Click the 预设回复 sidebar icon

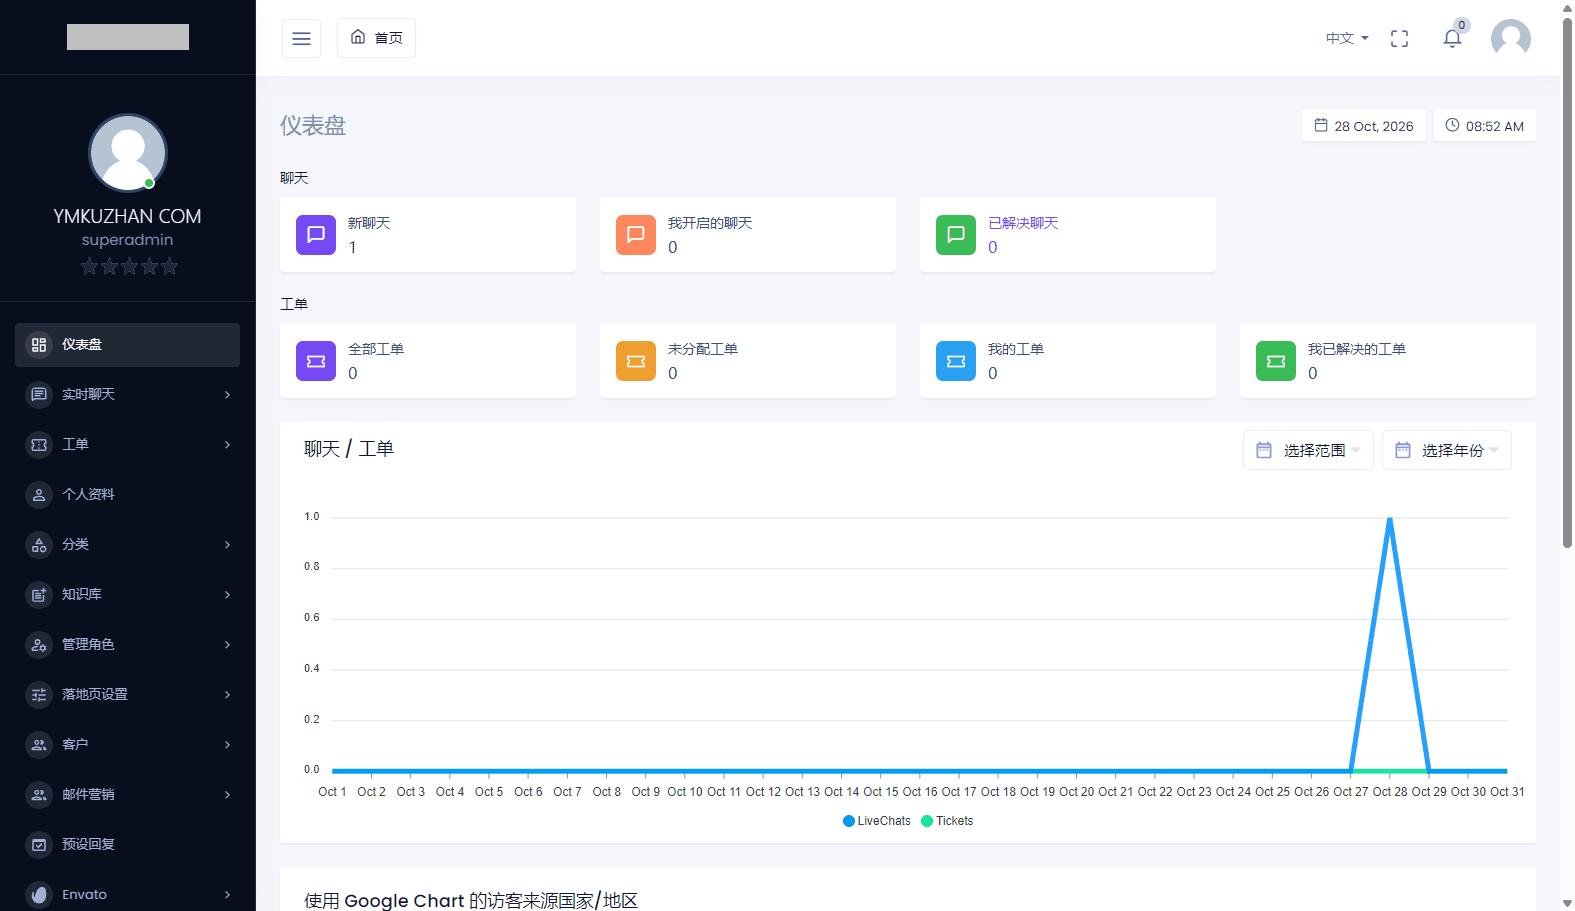coord(39,845)
